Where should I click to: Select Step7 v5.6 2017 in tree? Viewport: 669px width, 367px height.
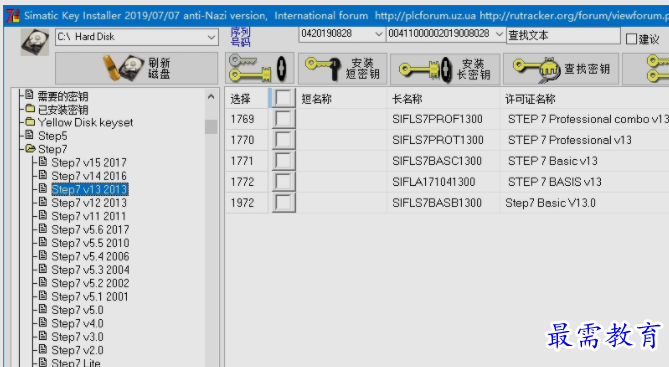[x=90, y=230]
